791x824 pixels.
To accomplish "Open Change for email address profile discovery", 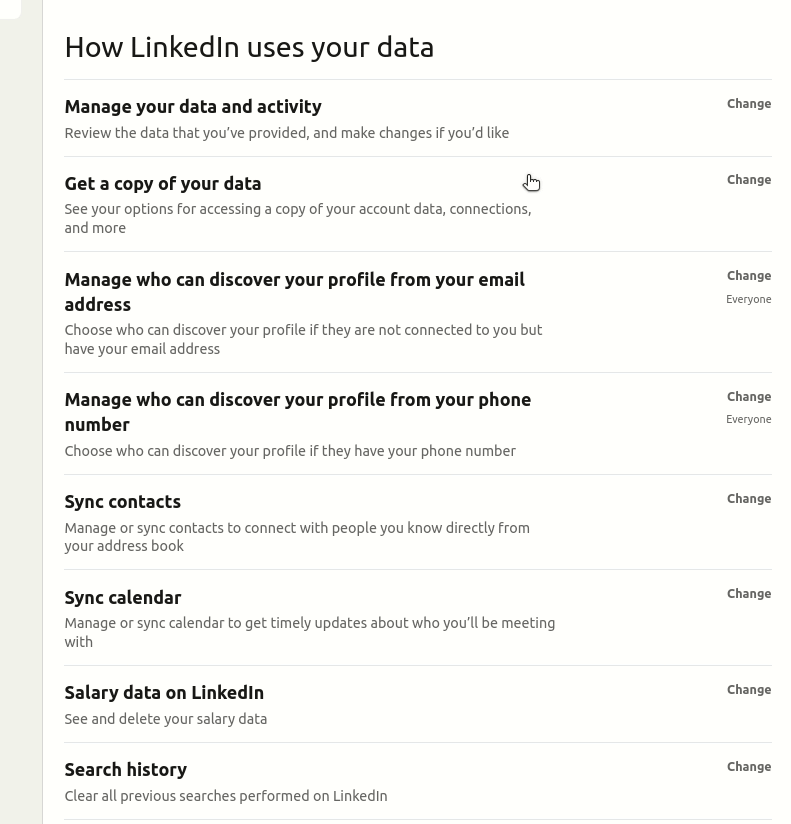I will pos(748,276).
